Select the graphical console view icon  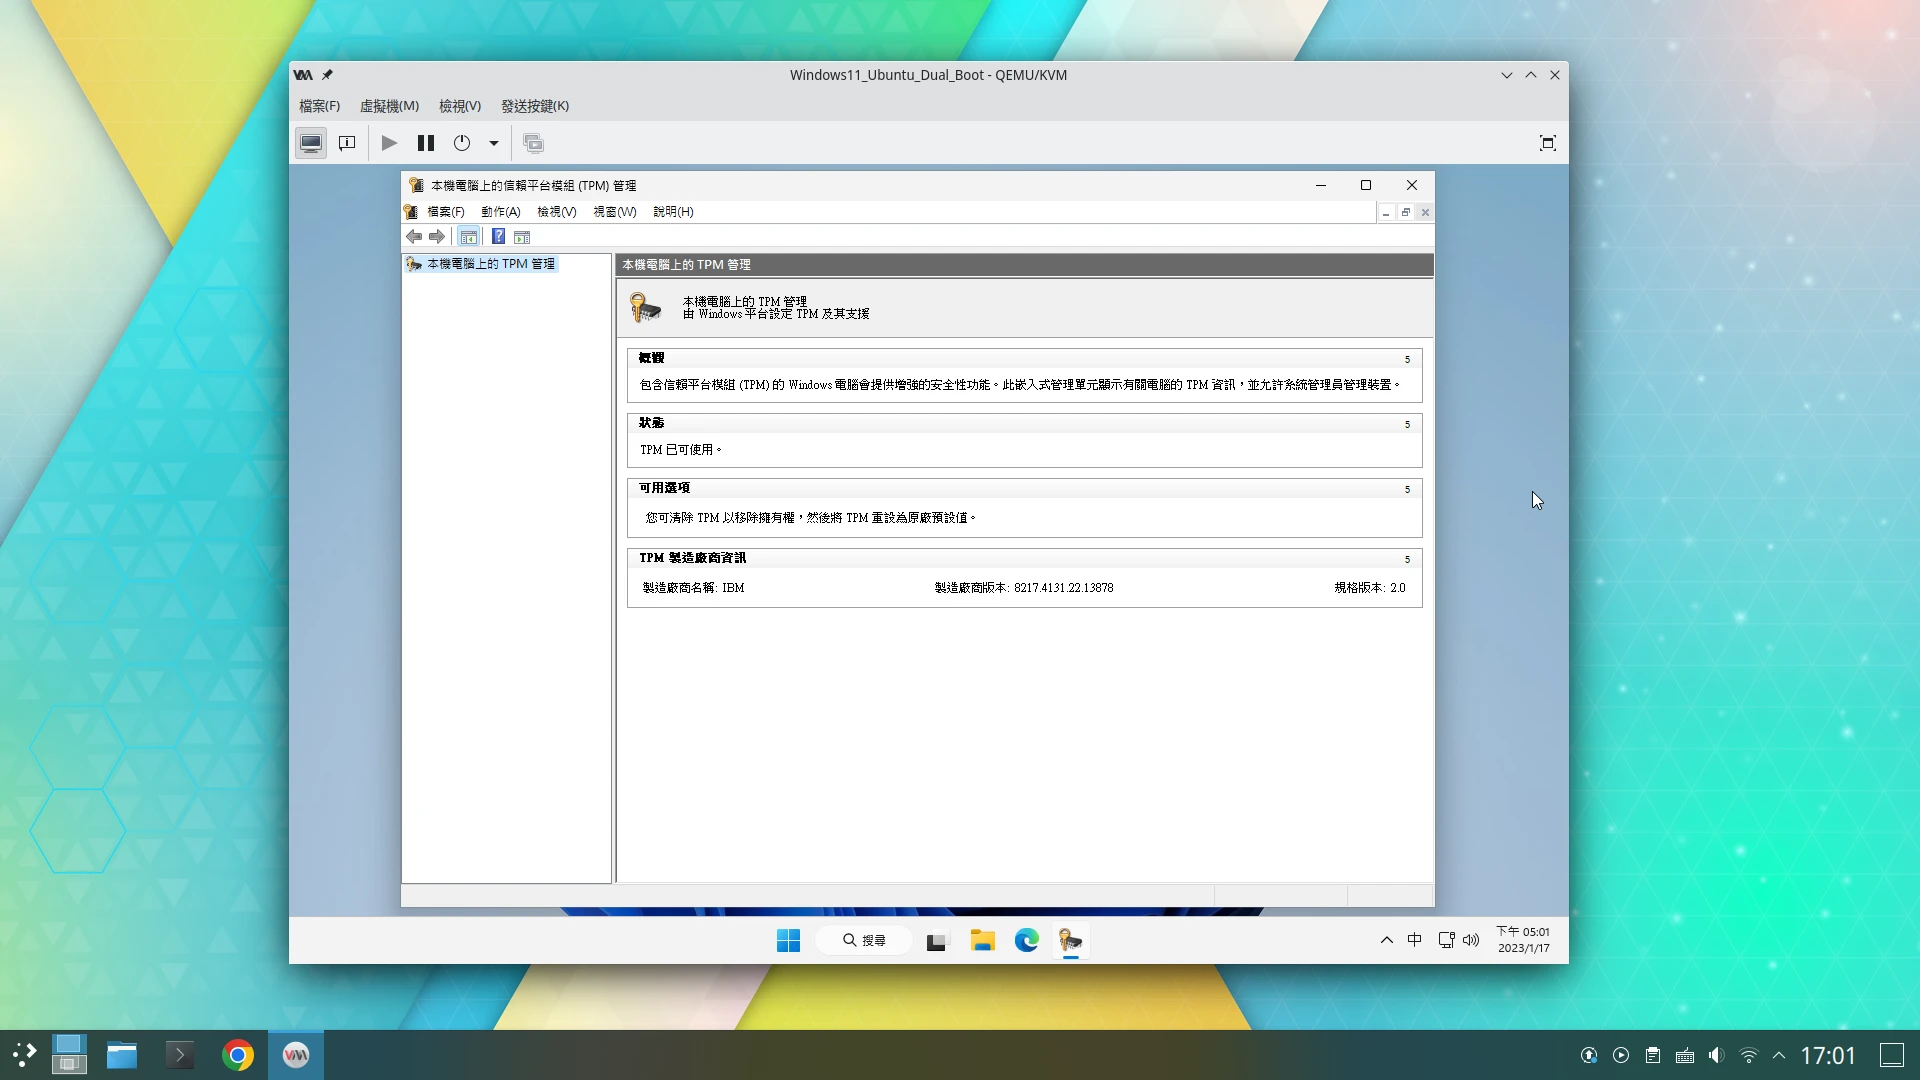(310, 142)
